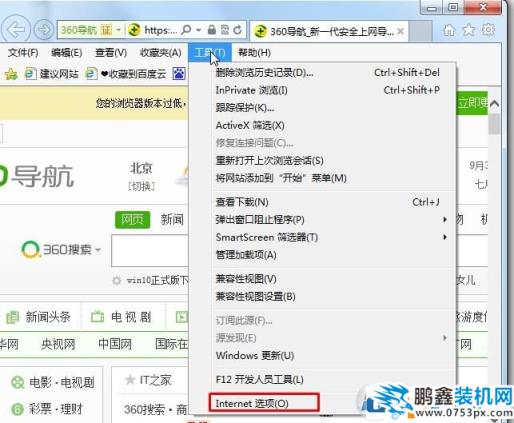Open the gear Tools icon
Viewport: 514px width, 423px height.
tap(488, 30)
